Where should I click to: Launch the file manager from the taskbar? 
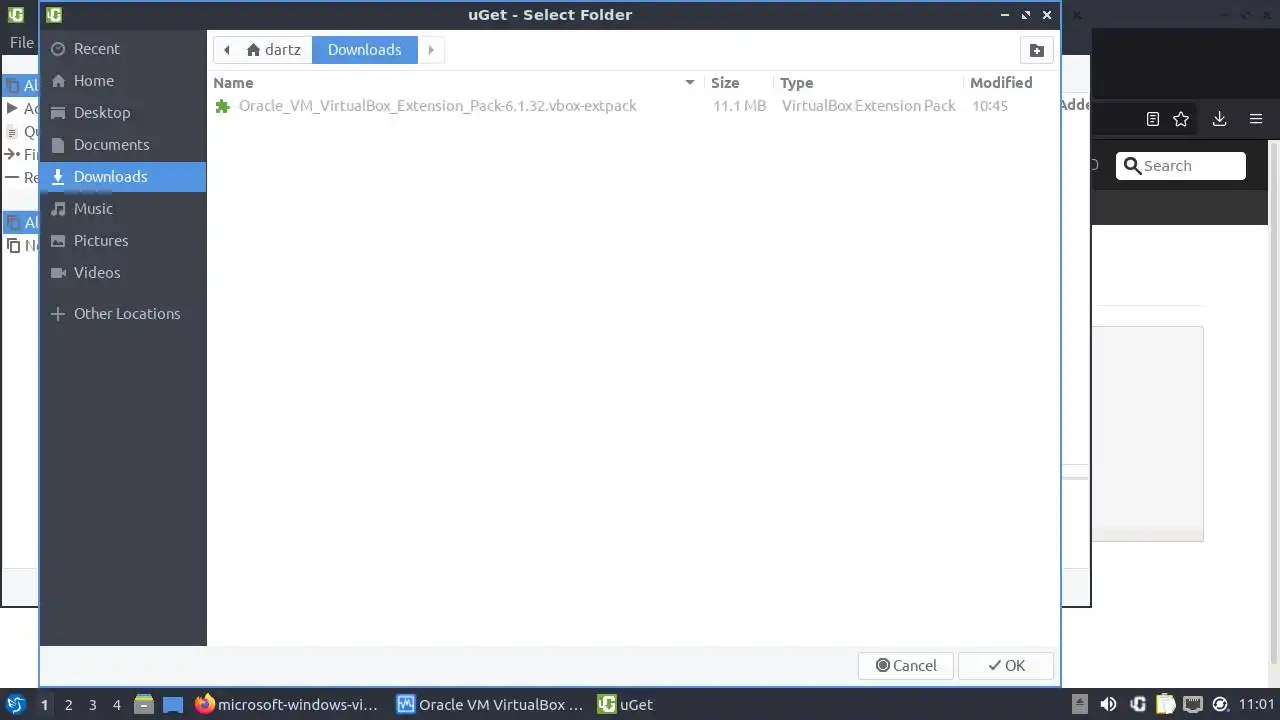coord(144,705)
